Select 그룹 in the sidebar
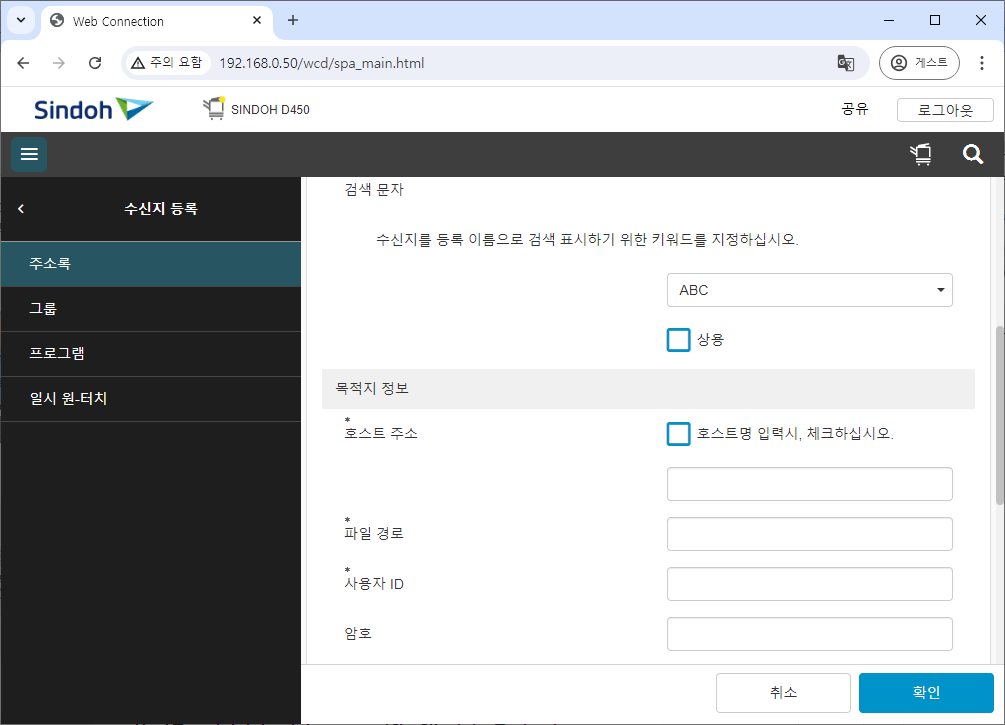Viewport: 1005px width, 725px height. pos(151,309)
